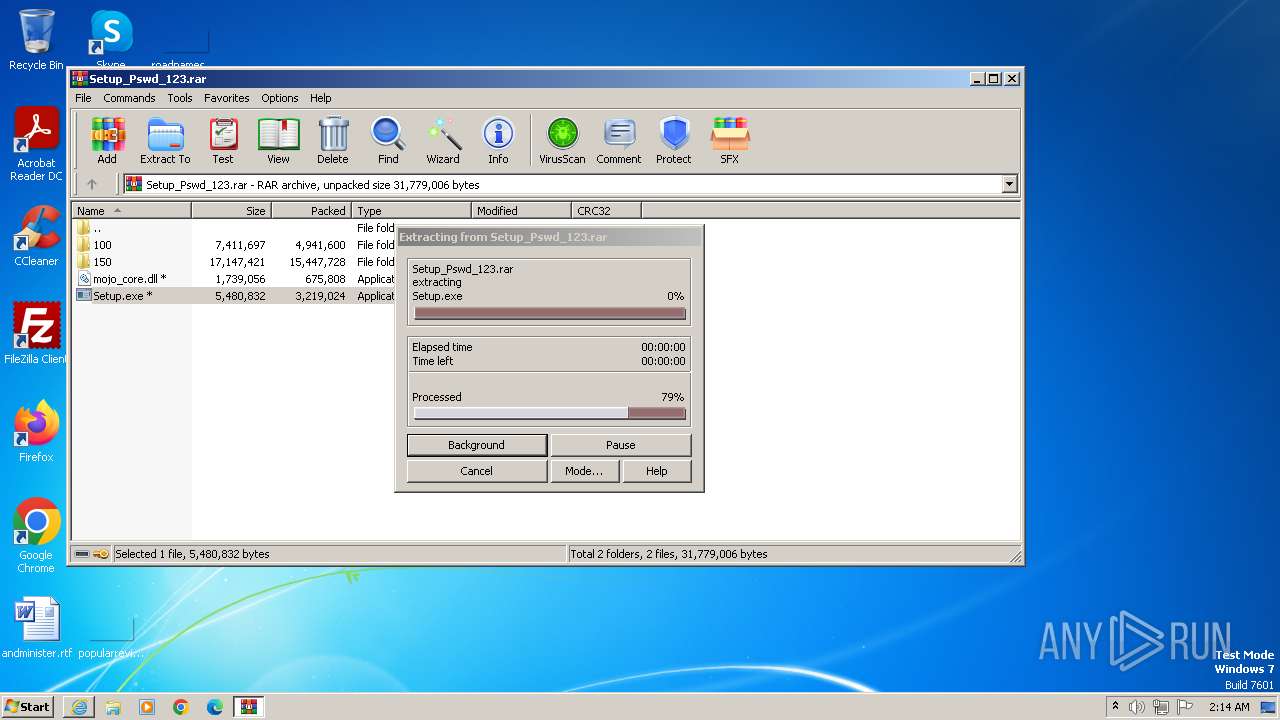Click the Test archive toolbar icon
Screen dimensions: 1280x720
223,141
